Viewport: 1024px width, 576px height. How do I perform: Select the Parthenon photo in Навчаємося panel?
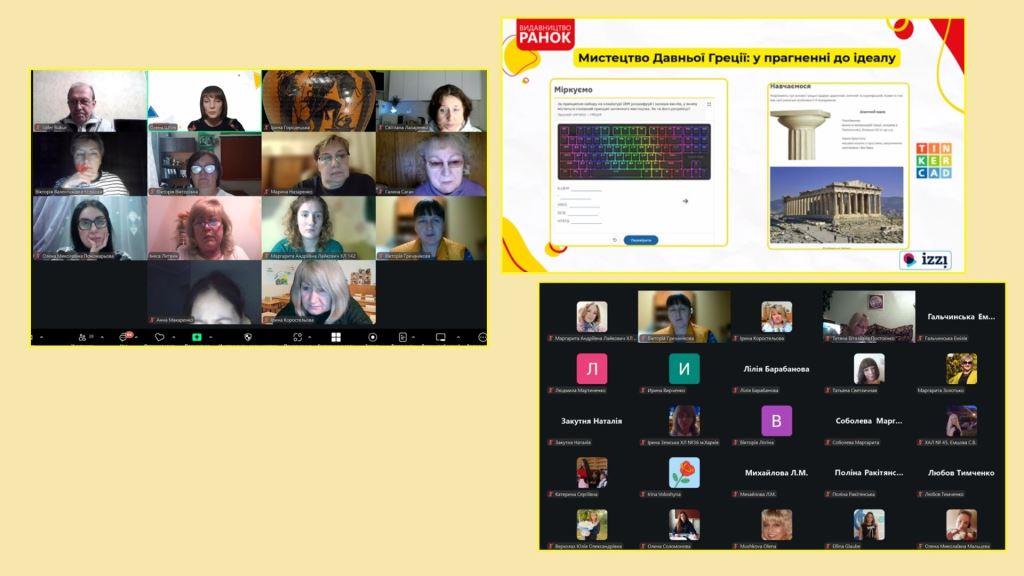coord(836,205)
